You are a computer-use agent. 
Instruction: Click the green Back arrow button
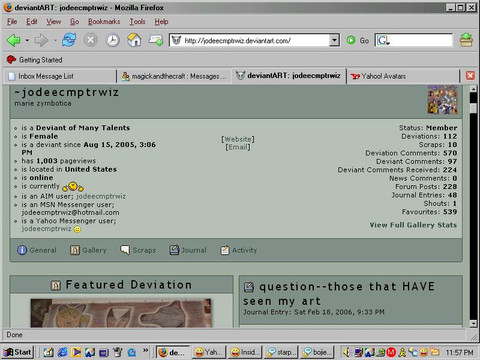coord(14,40)
